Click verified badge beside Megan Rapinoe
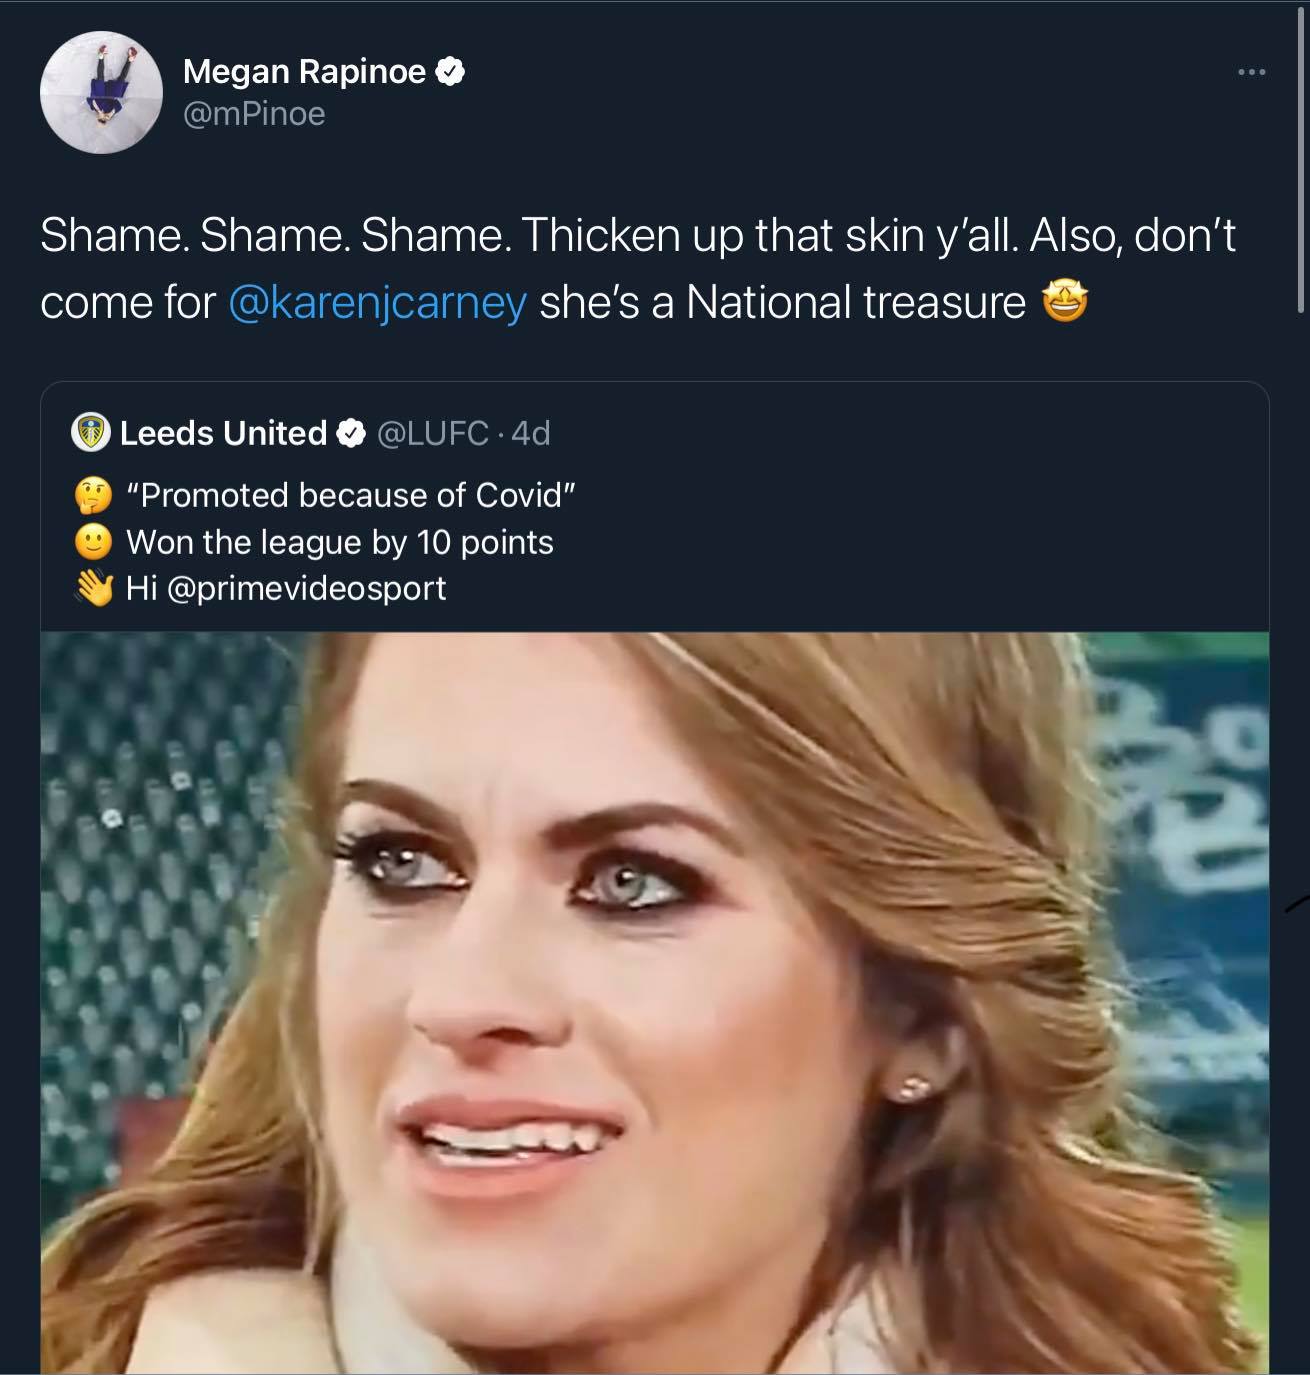Image resolution: width=1310 pixels, height=1375 pixels. pyautogui.click(x=451, y=72)
